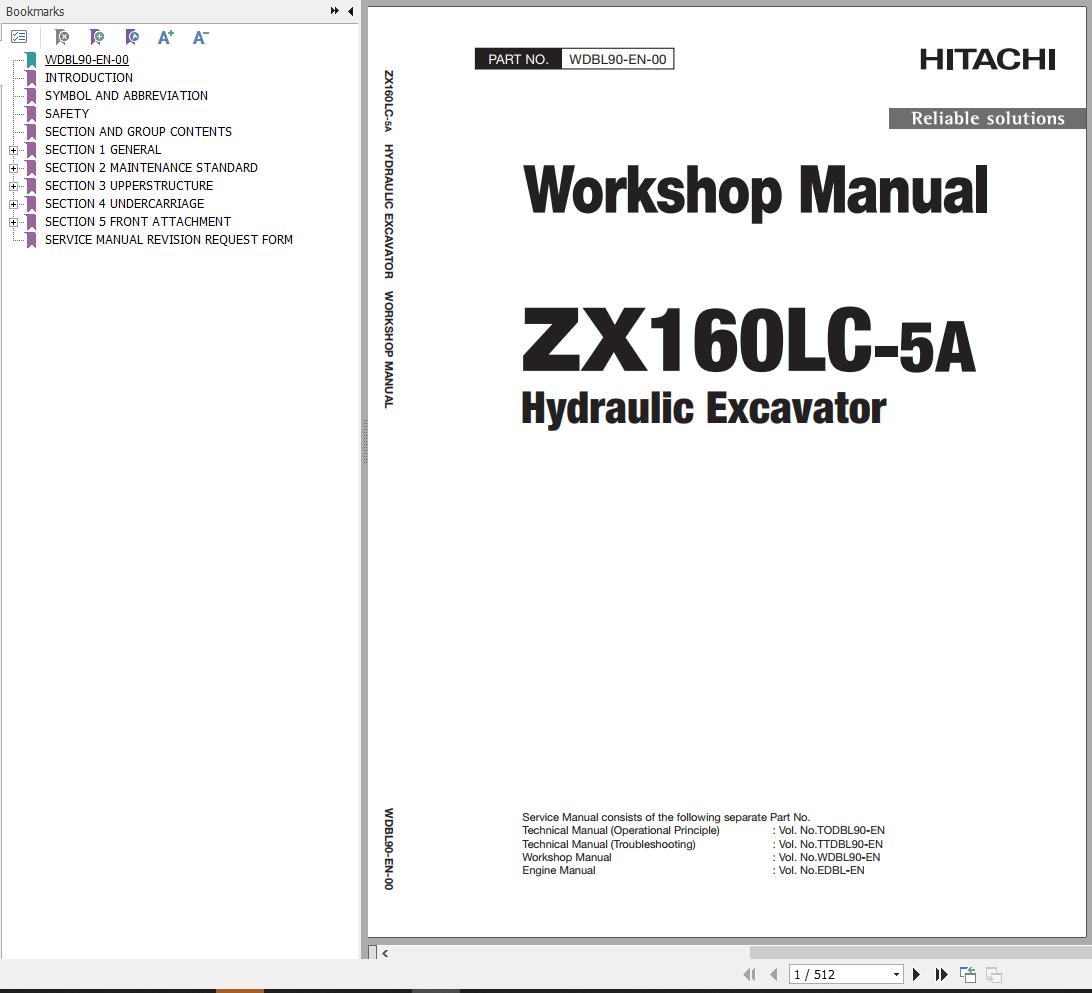The height and width of the screenshot is (993, 1092).
Task: Expand SECTION 5 FRONT ATTACHMENT bookmark
Action: pyautogui.click(x=13, y=223)
